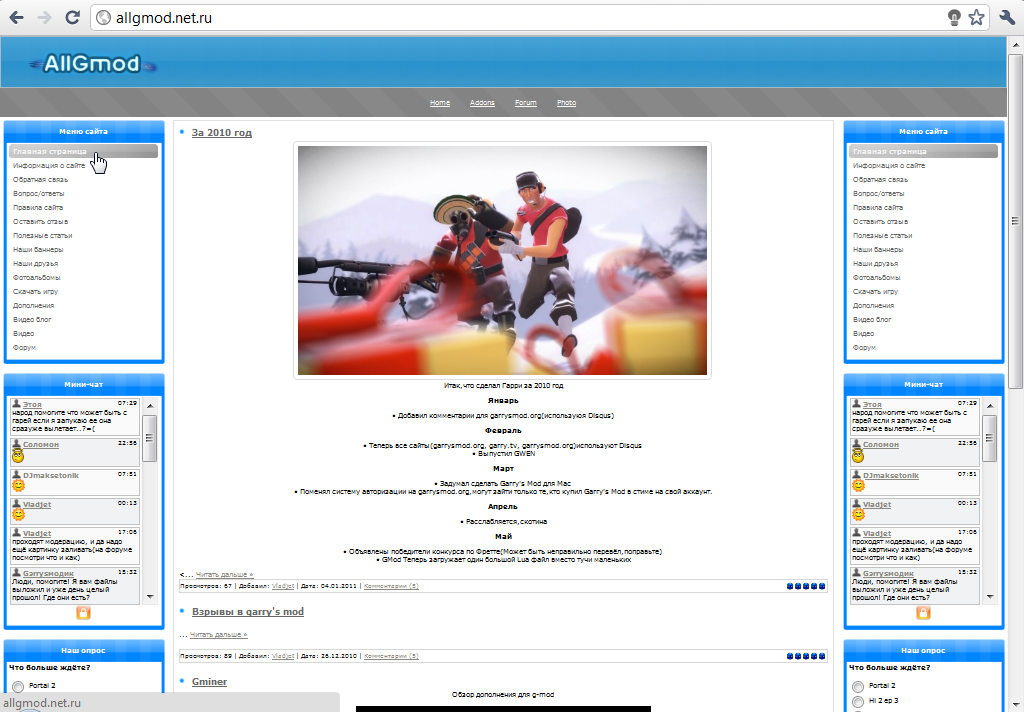Click DJmaksetonik's sun emoticon in right mini-chat
The width and height of the screenshot is (1024, 712).
pos(858,485)
